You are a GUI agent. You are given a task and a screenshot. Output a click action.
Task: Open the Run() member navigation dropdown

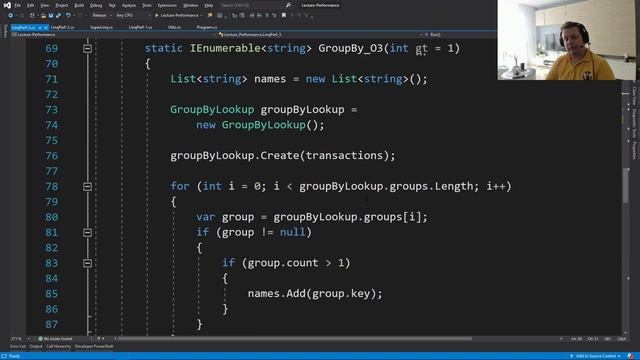point(459,35)
